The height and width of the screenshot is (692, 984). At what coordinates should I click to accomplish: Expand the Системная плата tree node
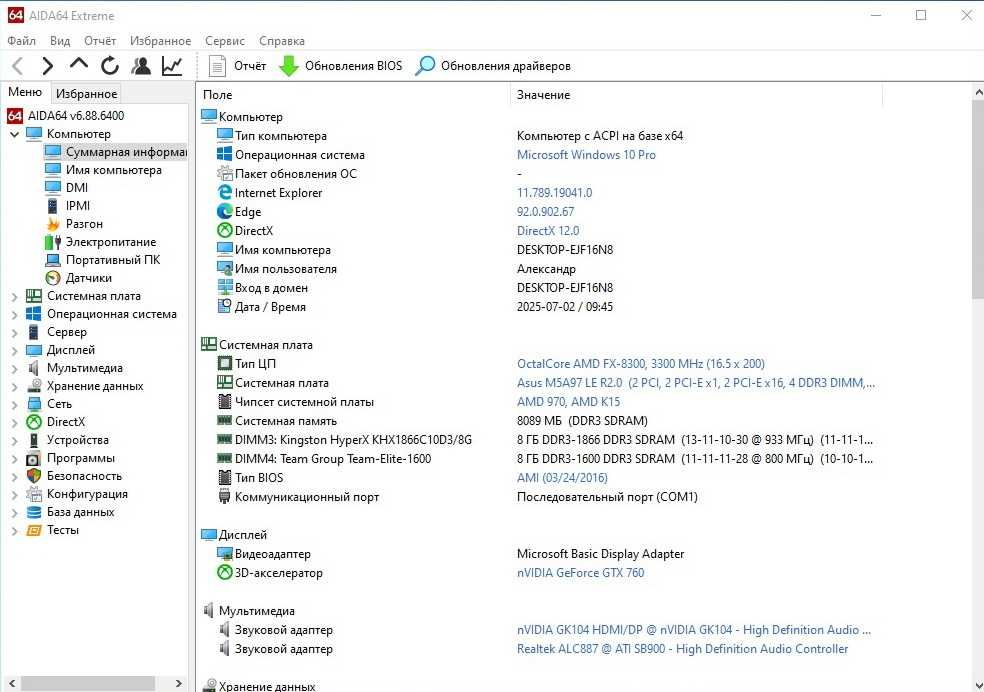(x=14, y=296)
